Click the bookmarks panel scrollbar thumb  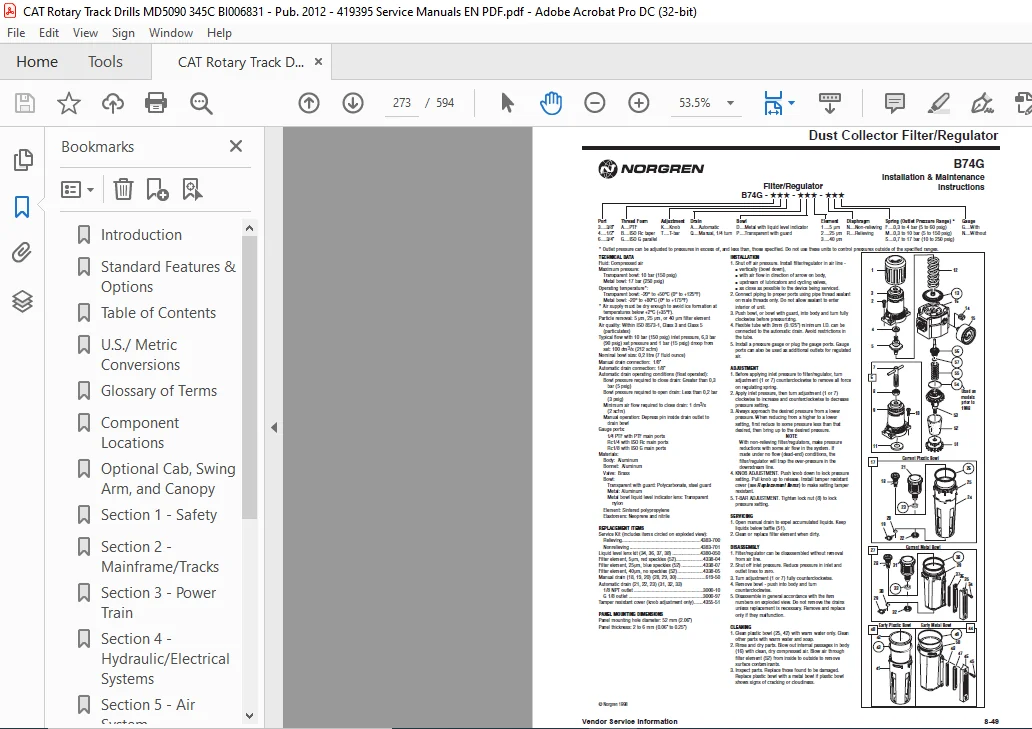249,378
